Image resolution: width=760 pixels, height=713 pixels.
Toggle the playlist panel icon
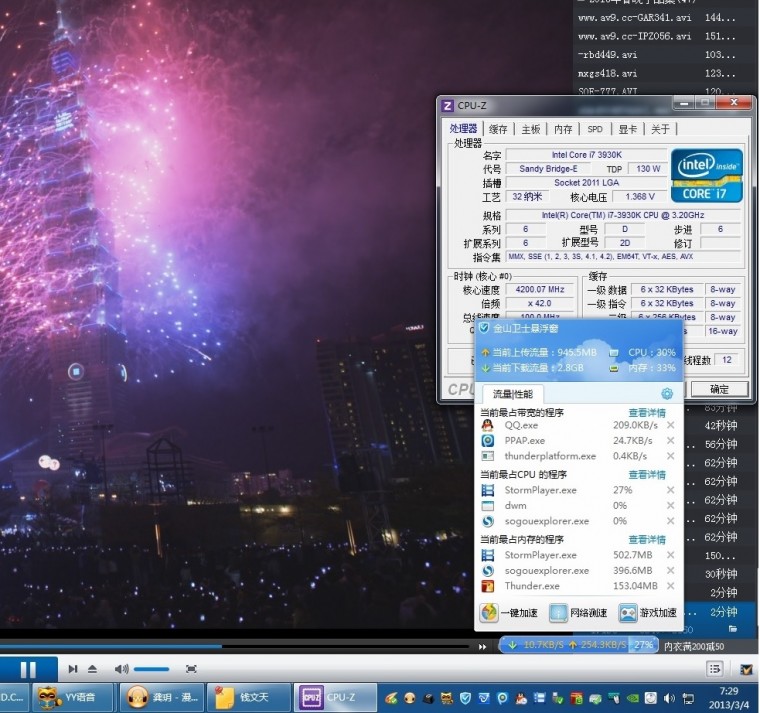click(715, 669)
